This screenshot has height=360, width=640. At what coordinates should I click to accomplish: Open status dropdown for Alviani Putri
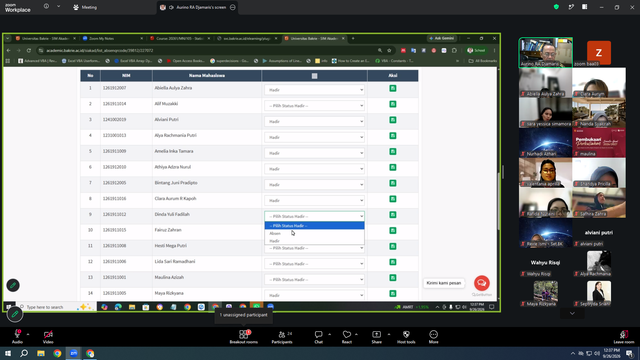[314, 121]
